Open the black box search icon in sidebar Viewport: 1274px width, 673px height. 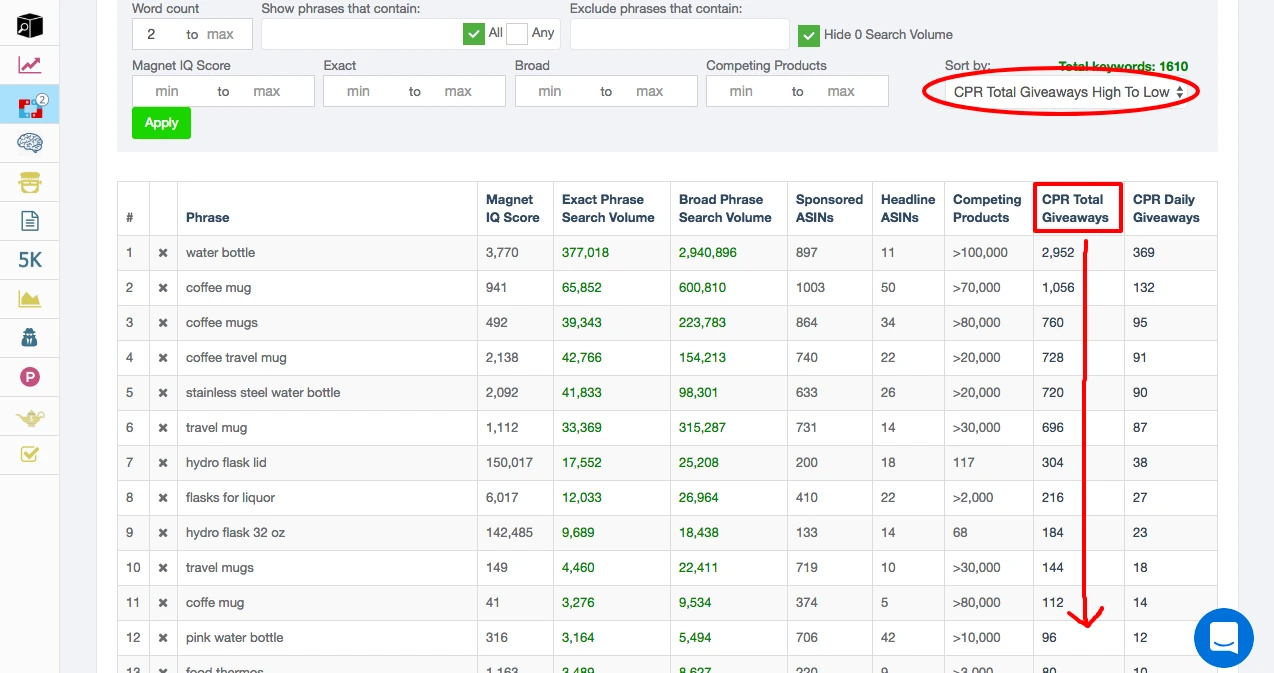(x=30, y=26)
